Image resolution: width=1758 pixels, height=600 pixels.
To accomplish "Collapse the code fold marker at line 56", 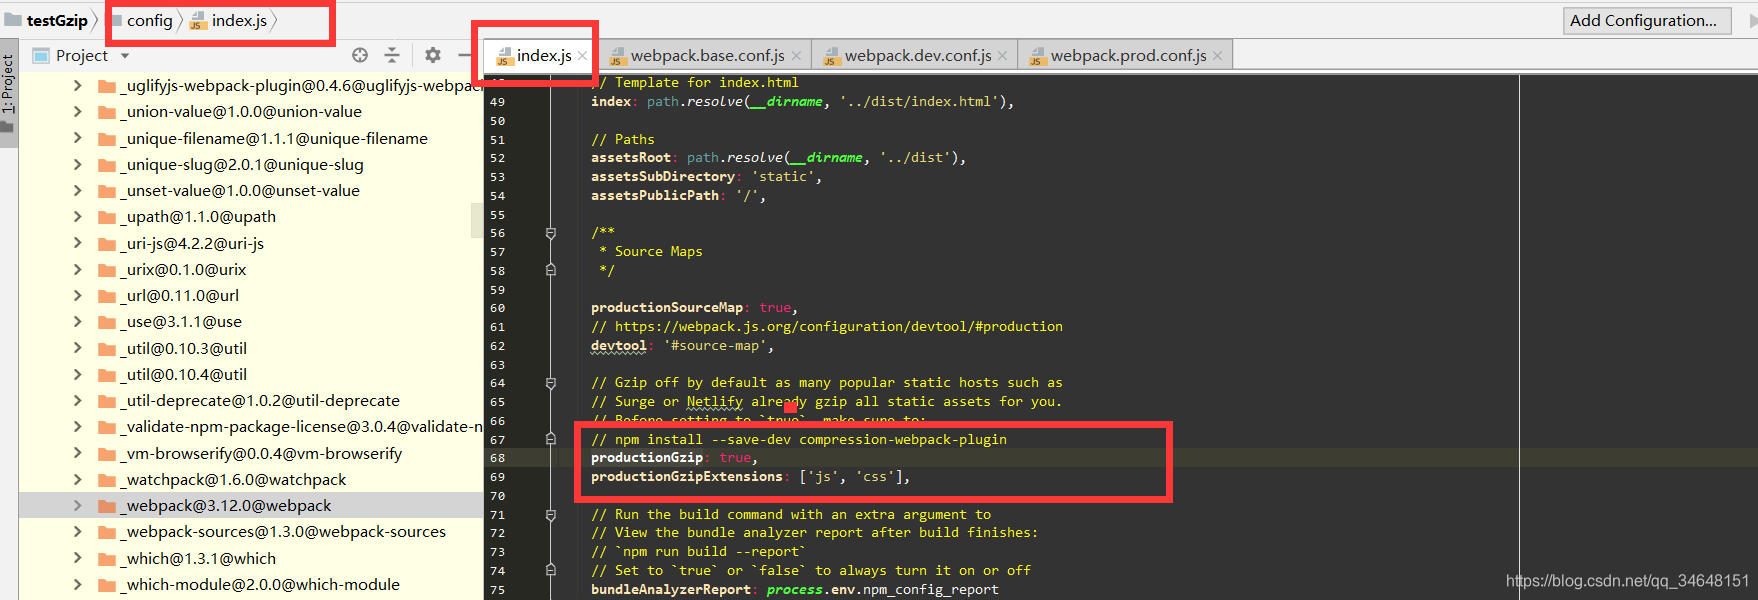I will click(x=550, y=233).
